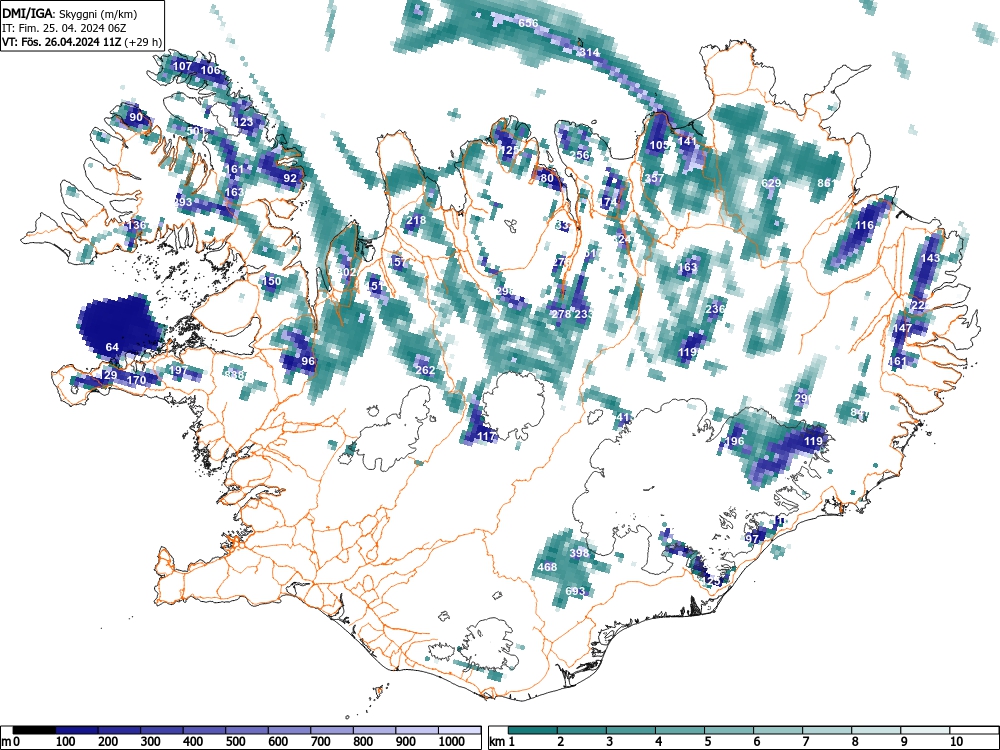Viewport: 1000px width, 750px height.
Task: Click the '468' visibility value in the south
Action: coord(547,566)
